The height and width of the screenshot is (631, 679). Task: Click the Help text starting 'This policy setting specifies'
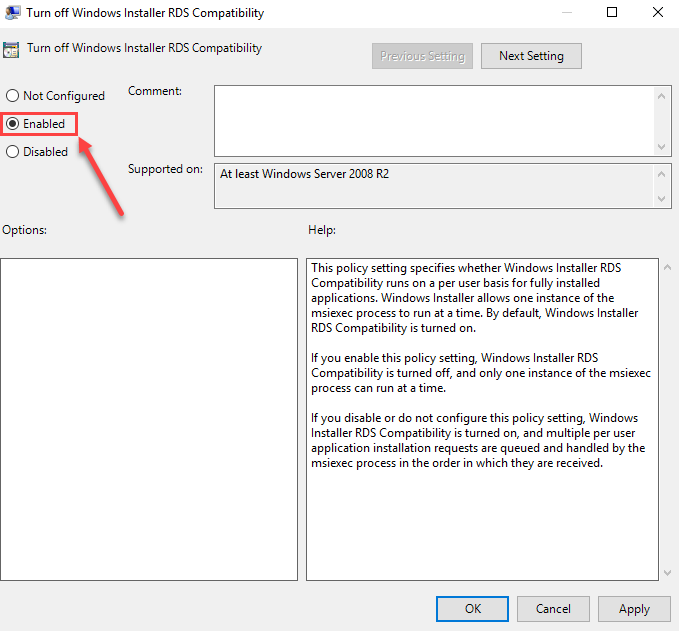coord(474,298)
